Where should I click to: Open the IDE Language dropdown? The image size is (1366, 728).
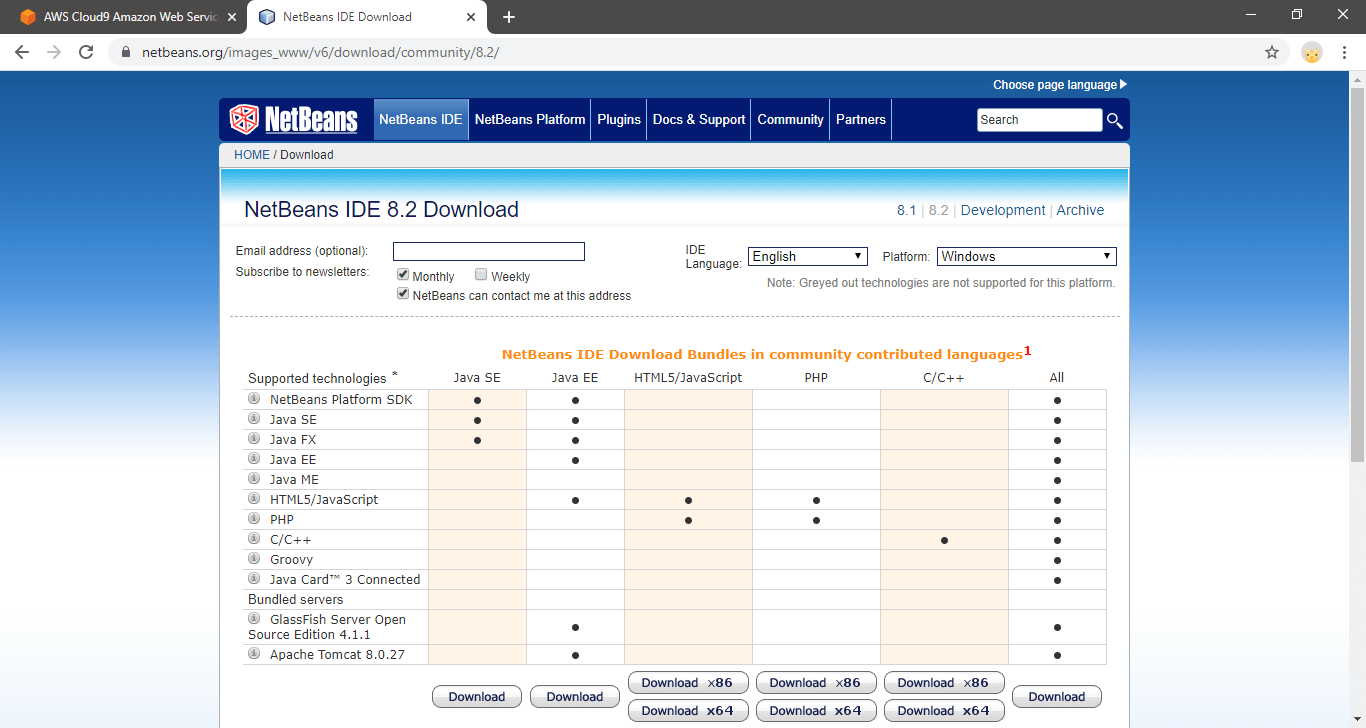[807, 256]
